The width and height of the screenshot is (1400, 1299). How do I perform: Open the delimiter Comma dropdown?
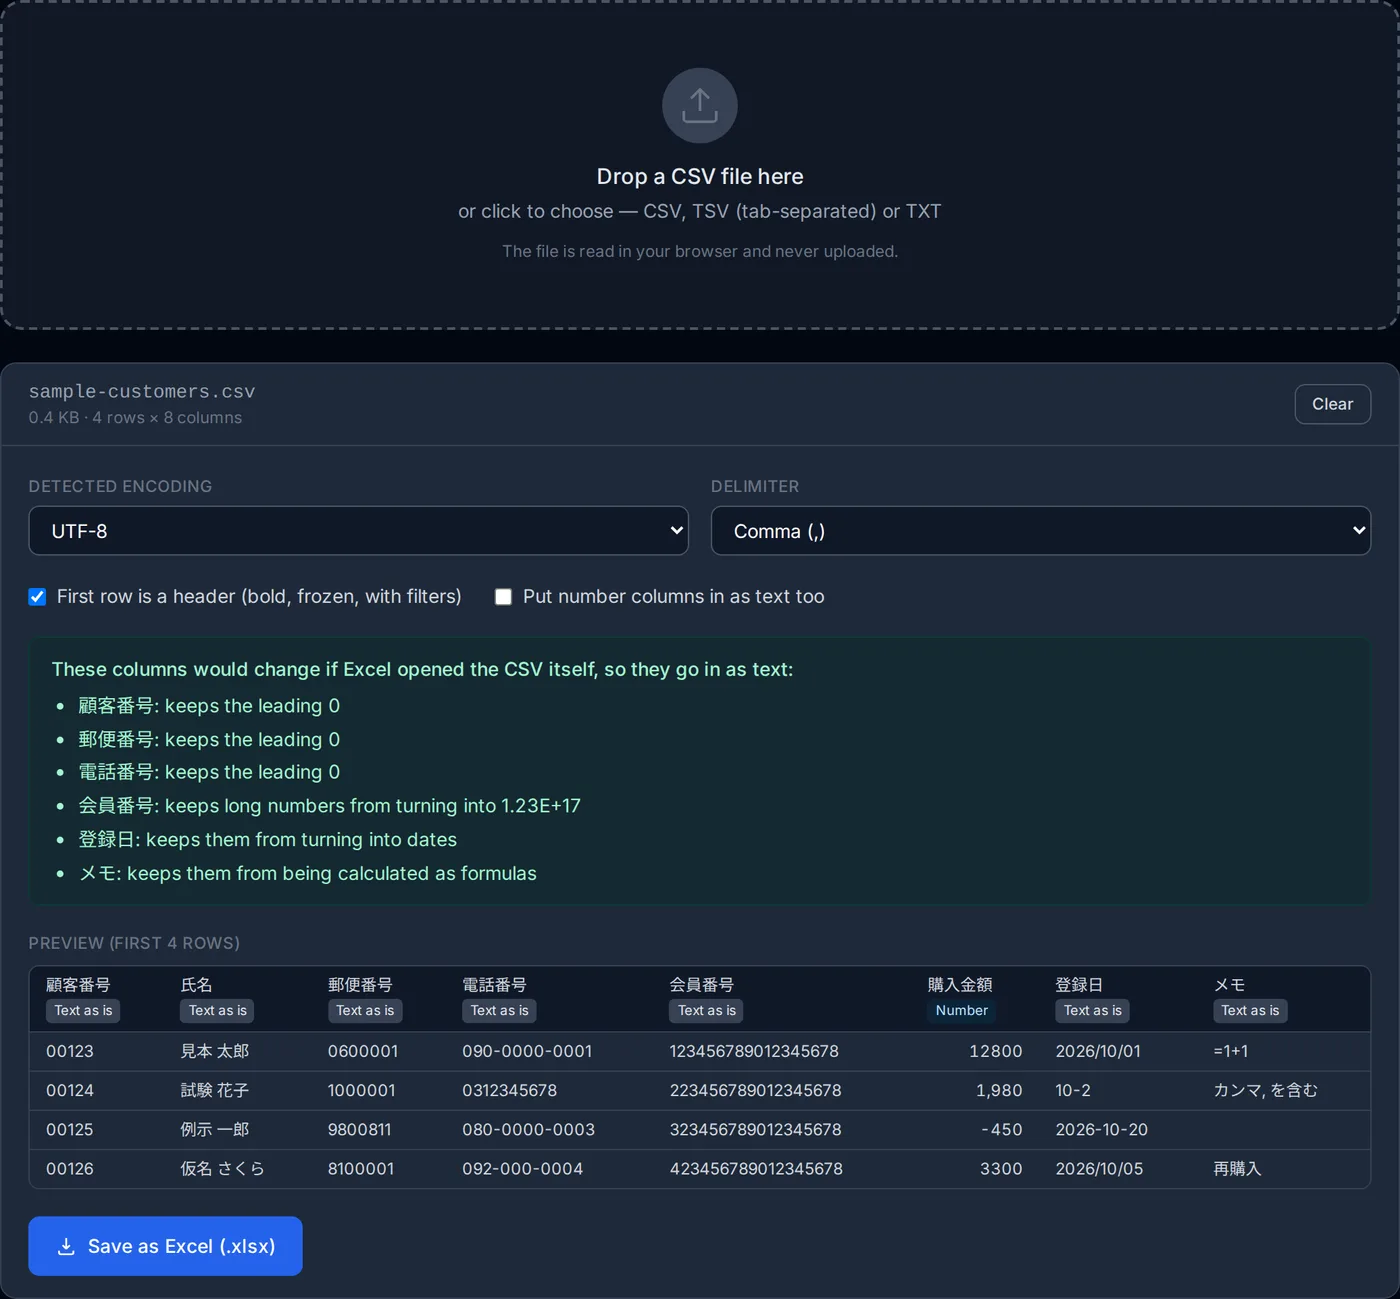pos(1041,531)
